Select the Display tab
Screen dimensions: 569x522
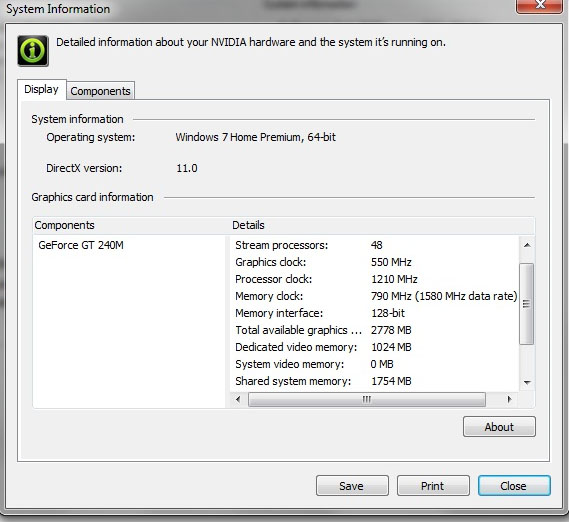(x=41, y=89)
